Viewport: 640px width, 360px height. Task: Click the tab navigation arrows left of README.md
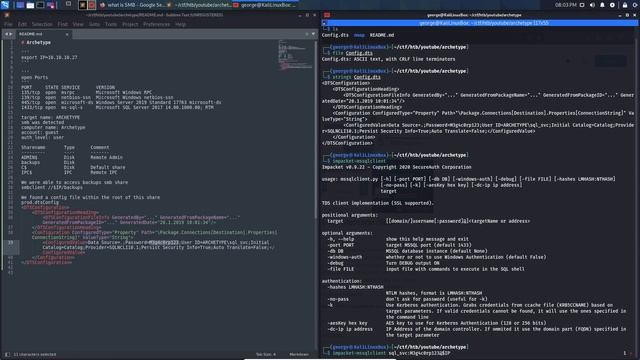[x=8, y=34]
